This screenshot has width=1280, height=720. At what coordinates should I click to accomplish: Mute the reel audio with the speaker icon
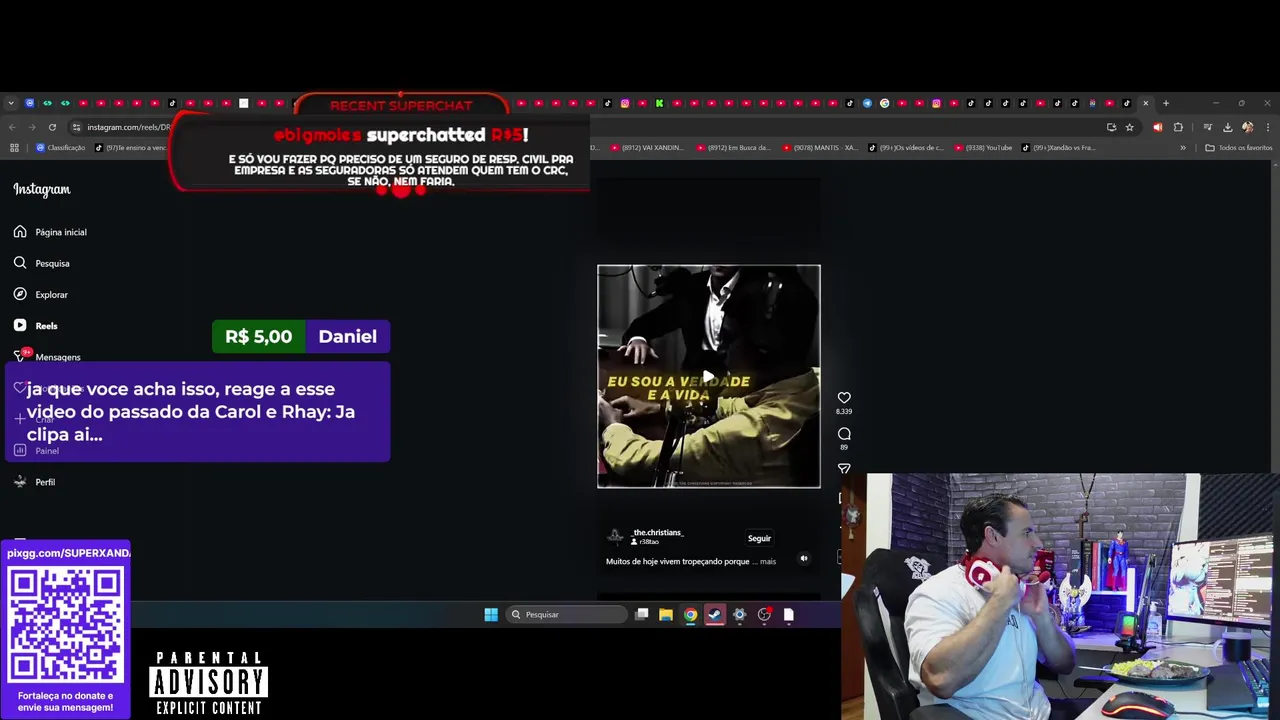[x=804, y=558]
